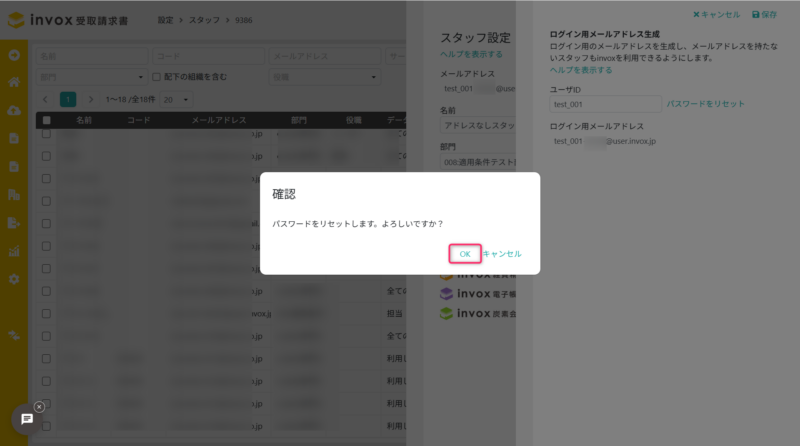Close the chat bubble with X

tap(39, 407)
